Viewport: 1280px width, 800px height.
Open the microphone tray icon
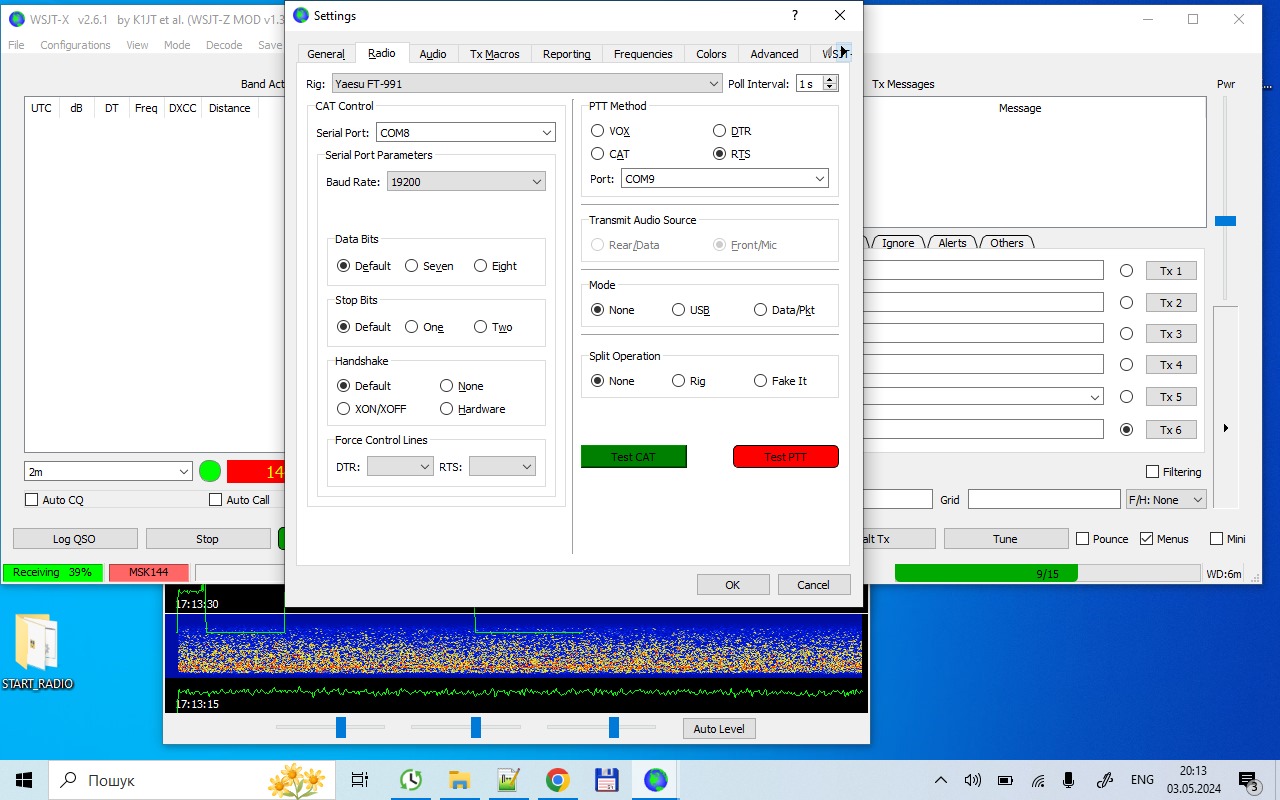point(1069,780)
